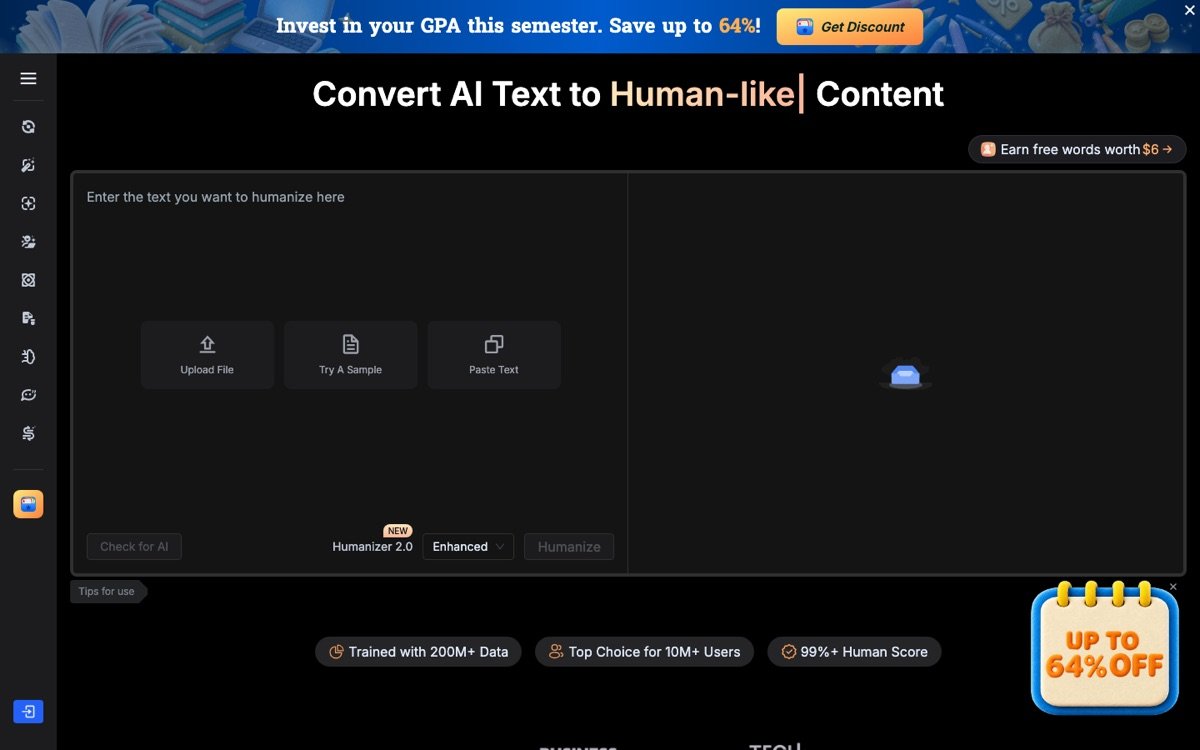Click the blue sign-in icon at sidebar bottom
This screenshot has height=750, width=1200.
[x=28, y=712]
